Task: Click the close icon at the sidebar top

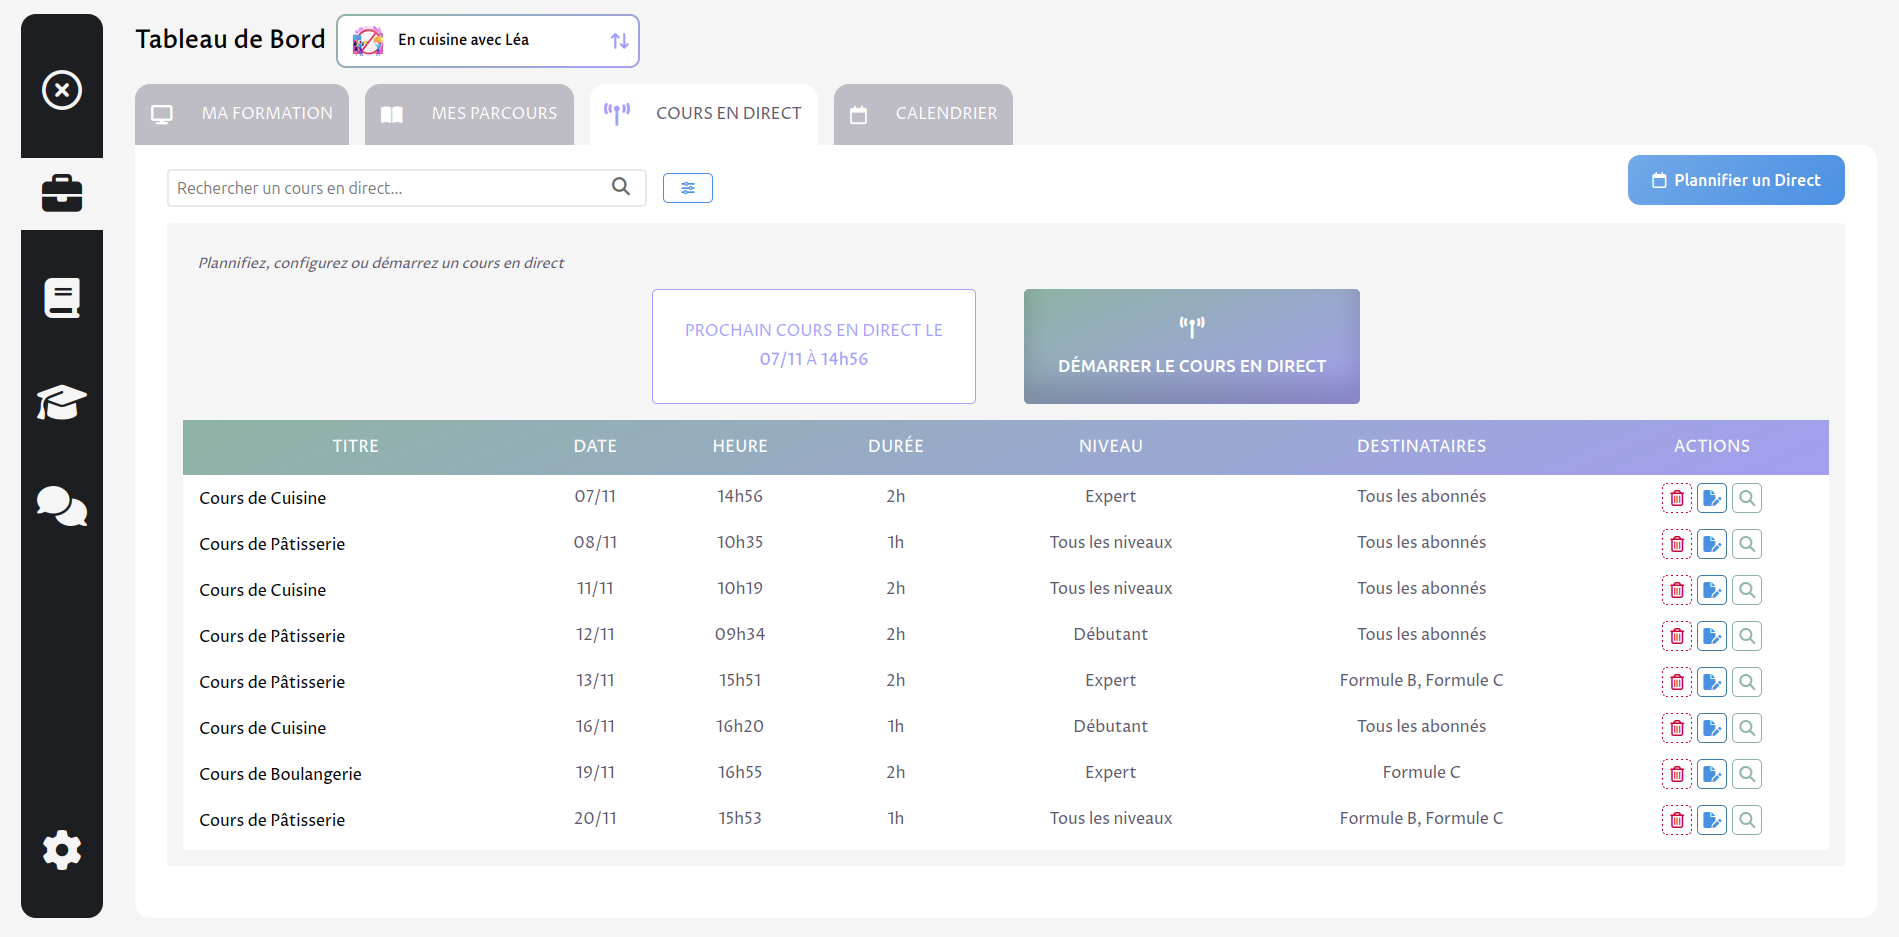Action: coord(61,89)
